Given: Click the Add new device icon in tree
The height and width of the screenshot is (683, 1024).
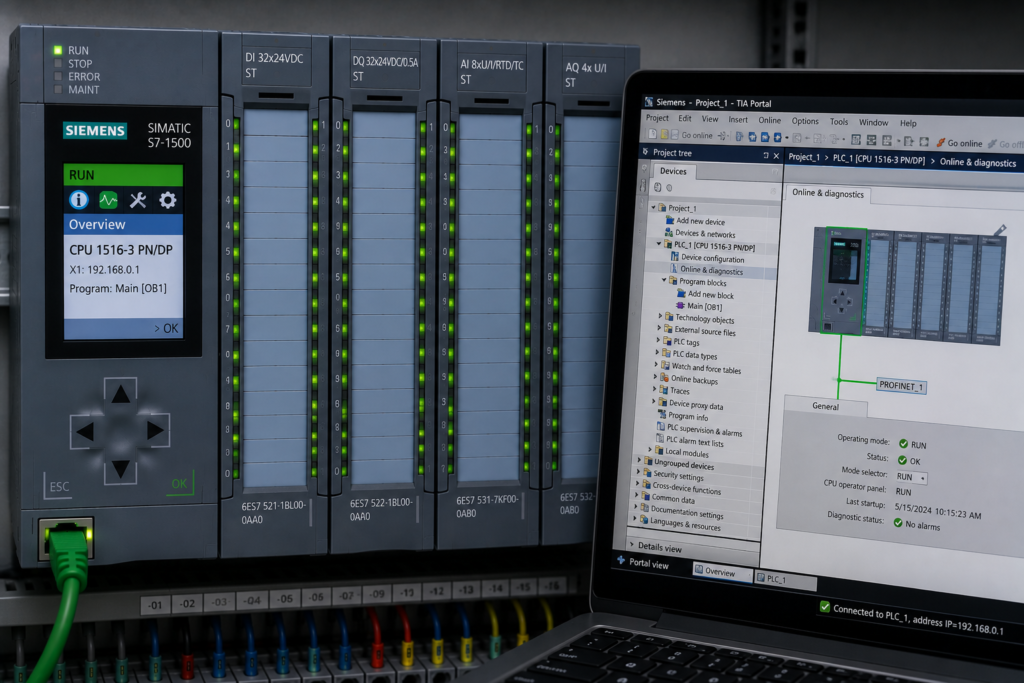Looking at the screenshot, I should [x=669, y=220].
